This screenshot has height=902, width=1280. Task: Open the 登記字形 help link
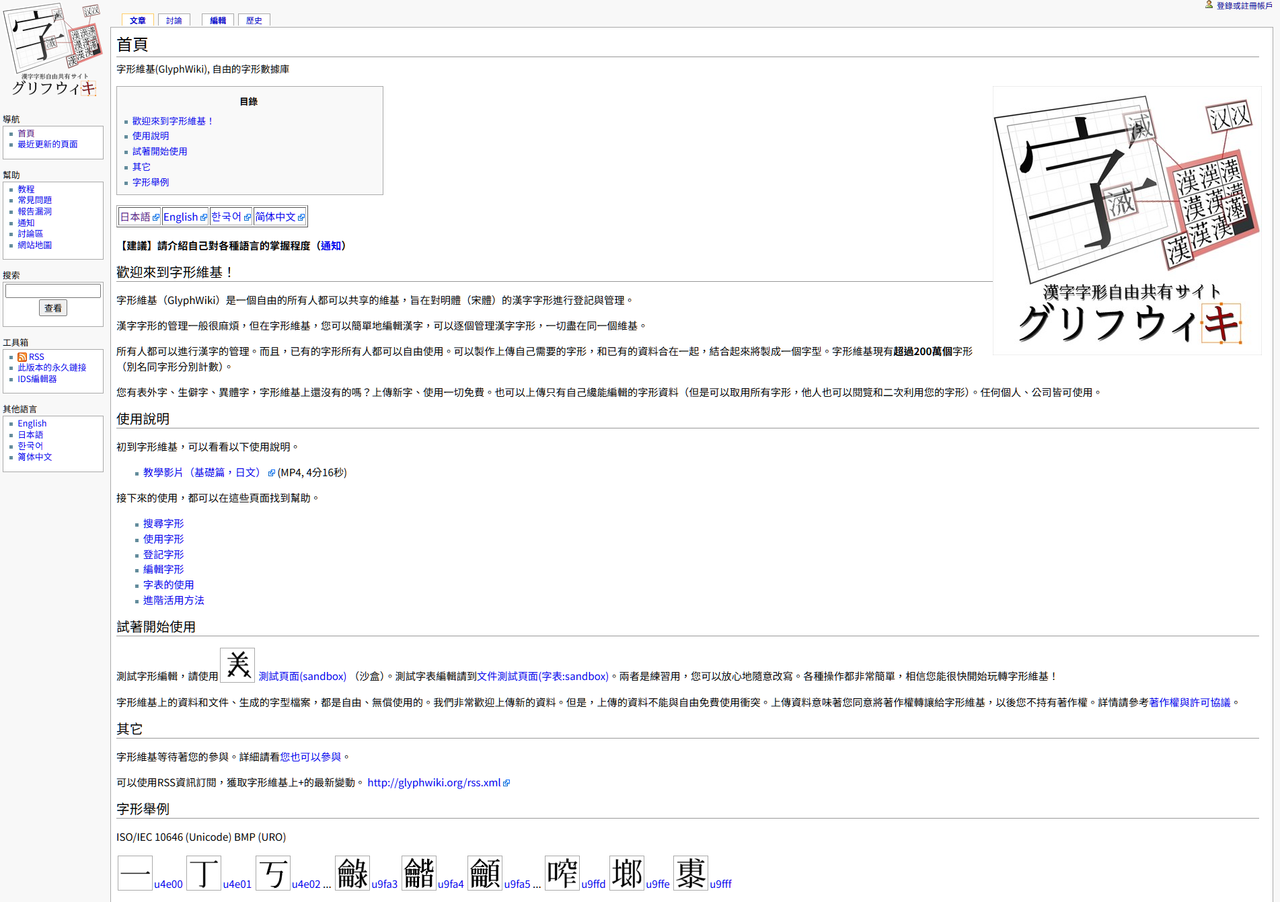163,555
